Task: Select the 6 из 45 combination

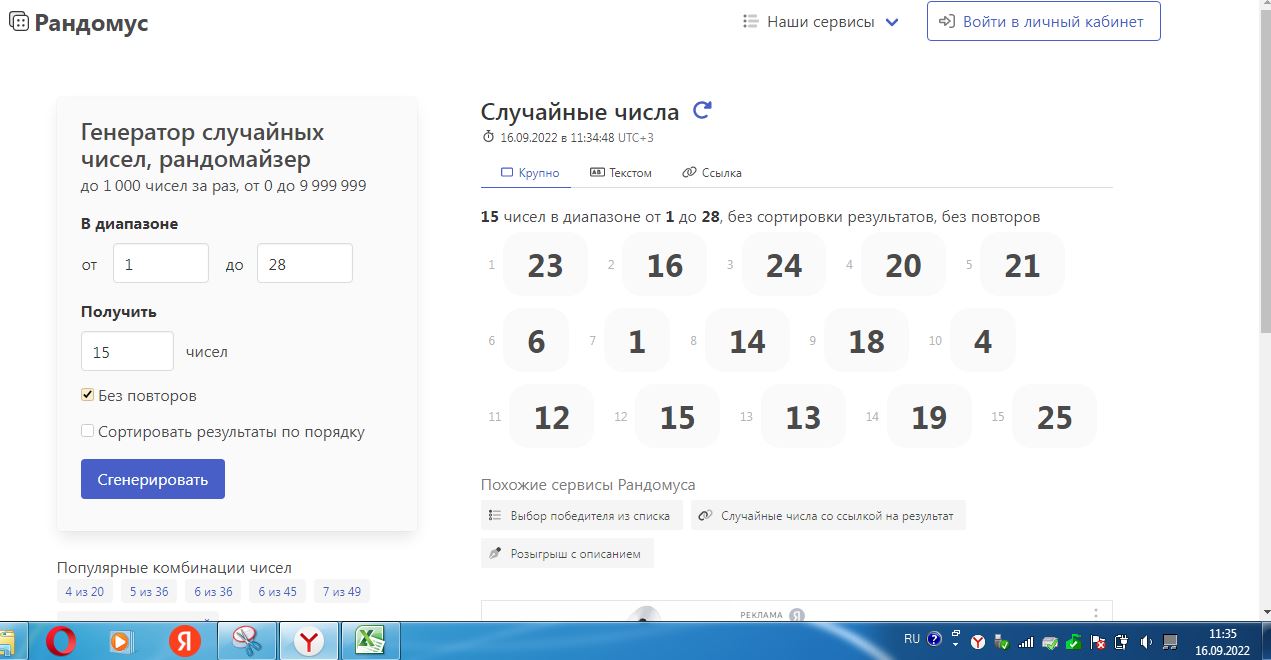Action: pos(277,591)
